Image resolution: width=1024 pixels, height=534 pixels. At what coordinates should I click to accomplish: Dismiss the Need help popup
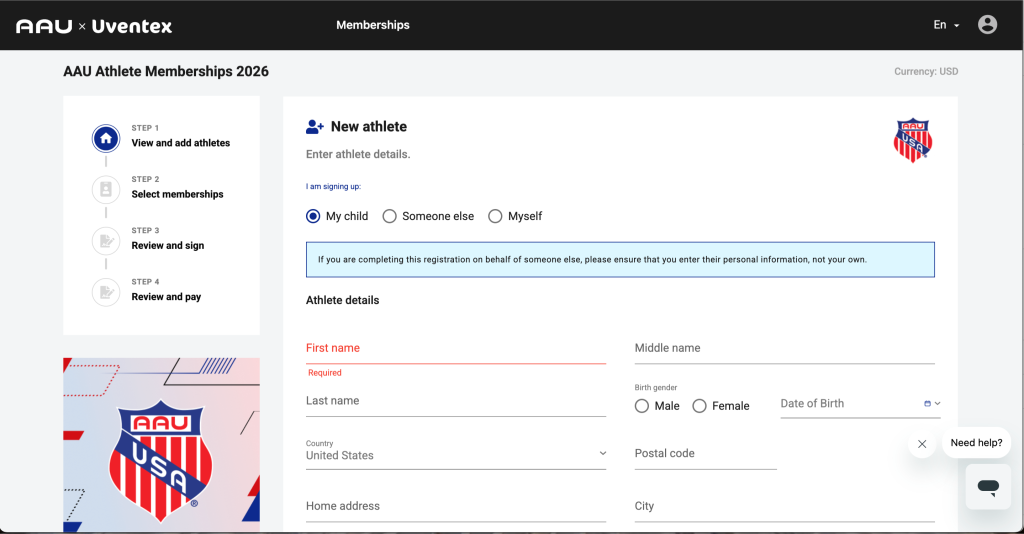(922, 444)
